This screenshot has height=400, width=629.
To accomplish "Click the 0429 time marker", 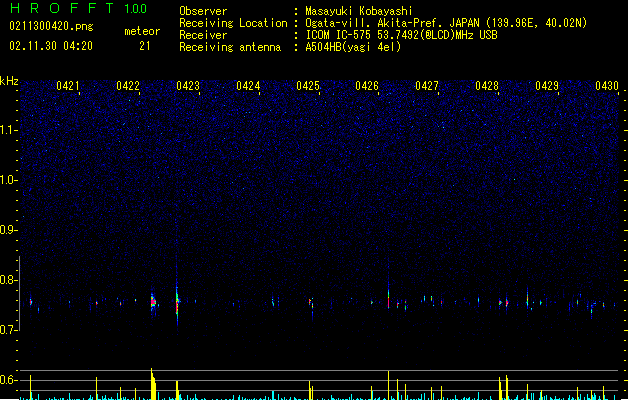I will coord(547,86).
